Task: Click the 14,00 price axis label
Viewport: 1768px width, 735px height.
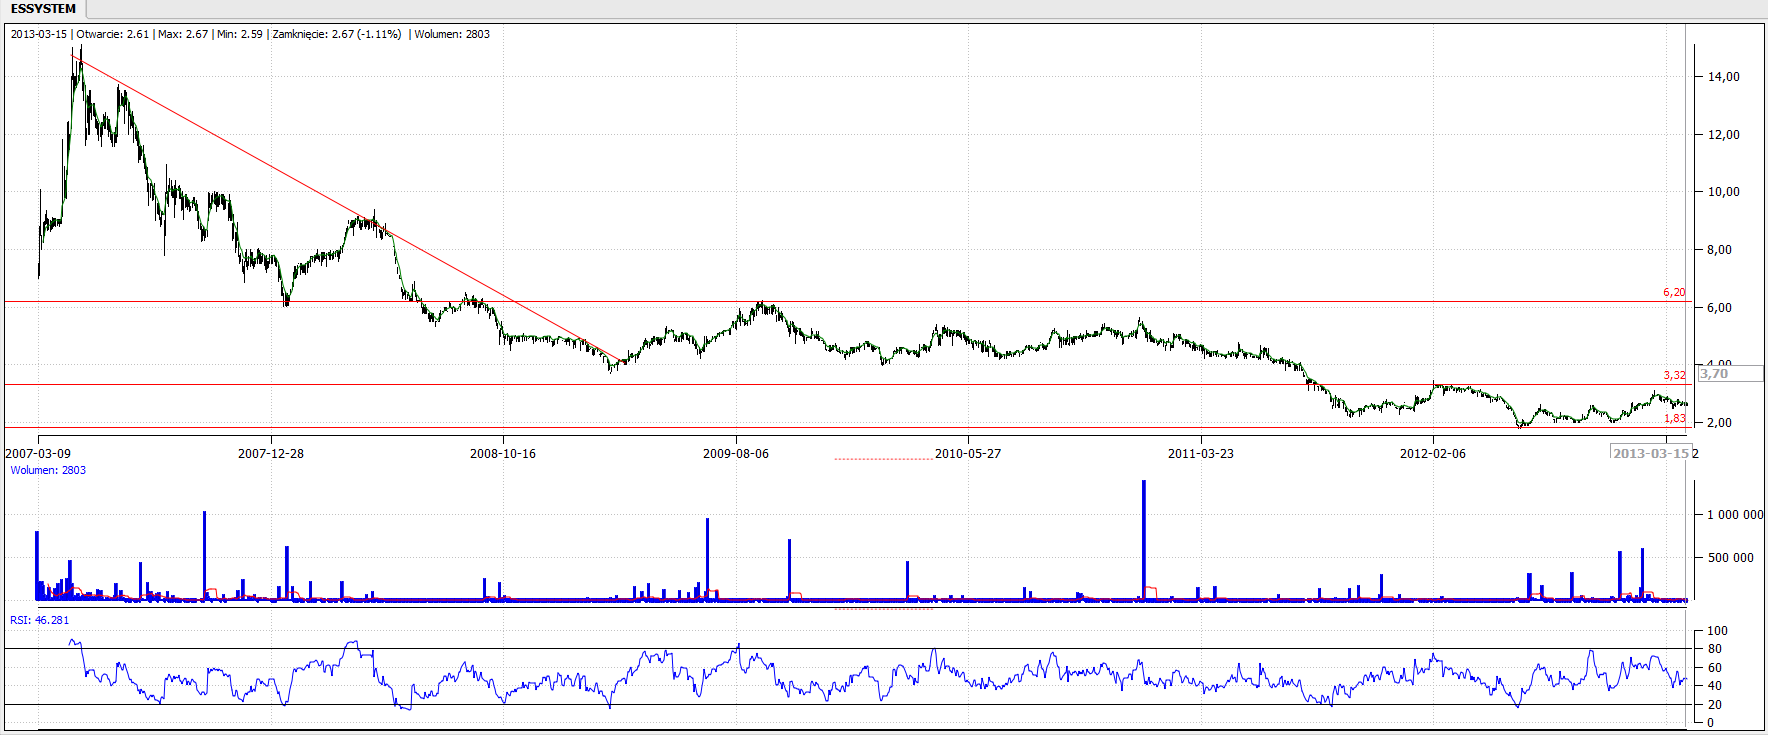Action: [x=1723, y=76]
